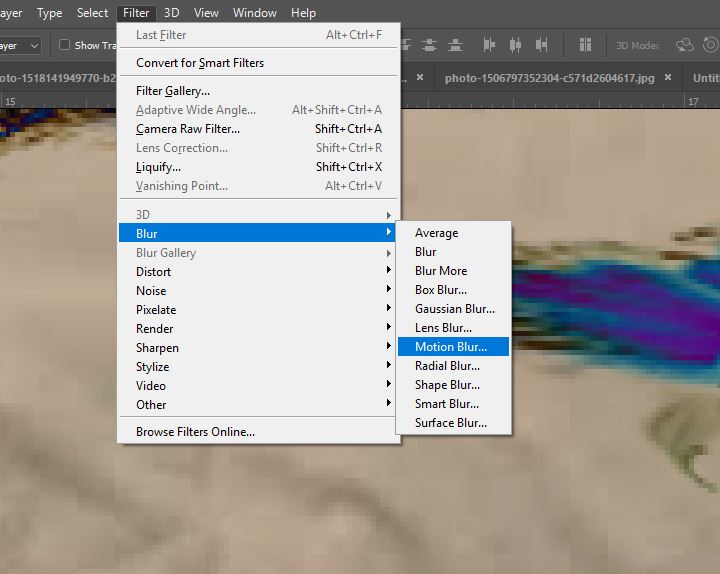
Task: Close the photo-1506797352304 document tab
Action: [x=668, y=78]
